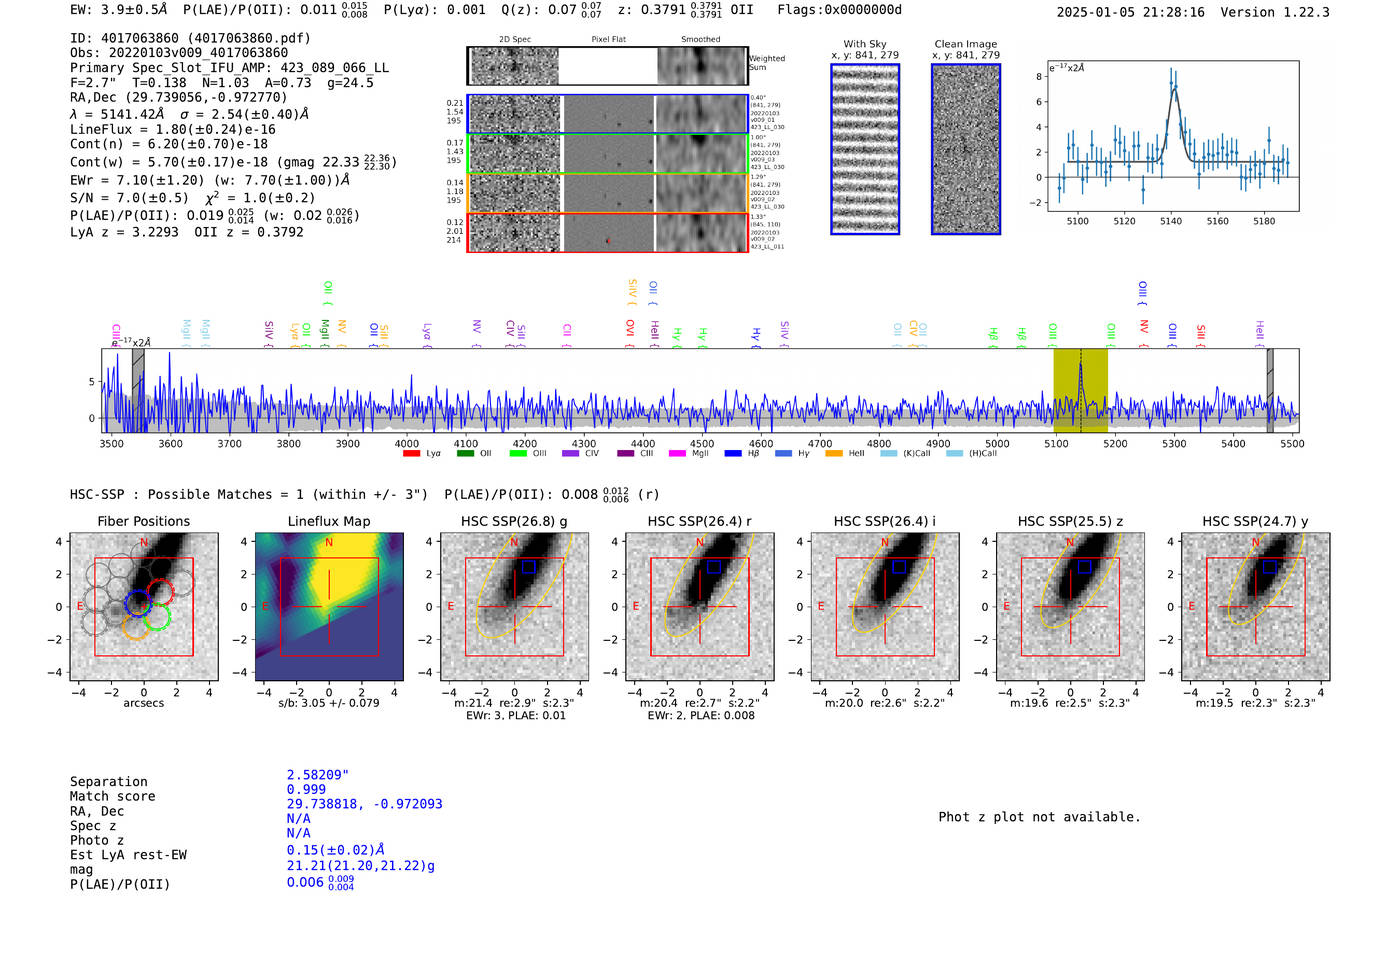Click the S/N = 7.0(±0.5) text
Image resolution: width=1400 pixels, height=953 pixels.
(x=129, y=198)
